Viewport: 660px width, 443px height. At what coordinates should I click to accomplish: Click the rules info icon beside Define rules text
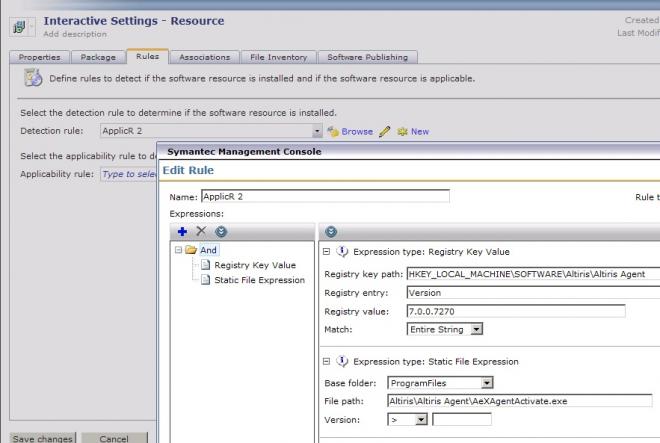pyautogui.click(x=33, y=78)
